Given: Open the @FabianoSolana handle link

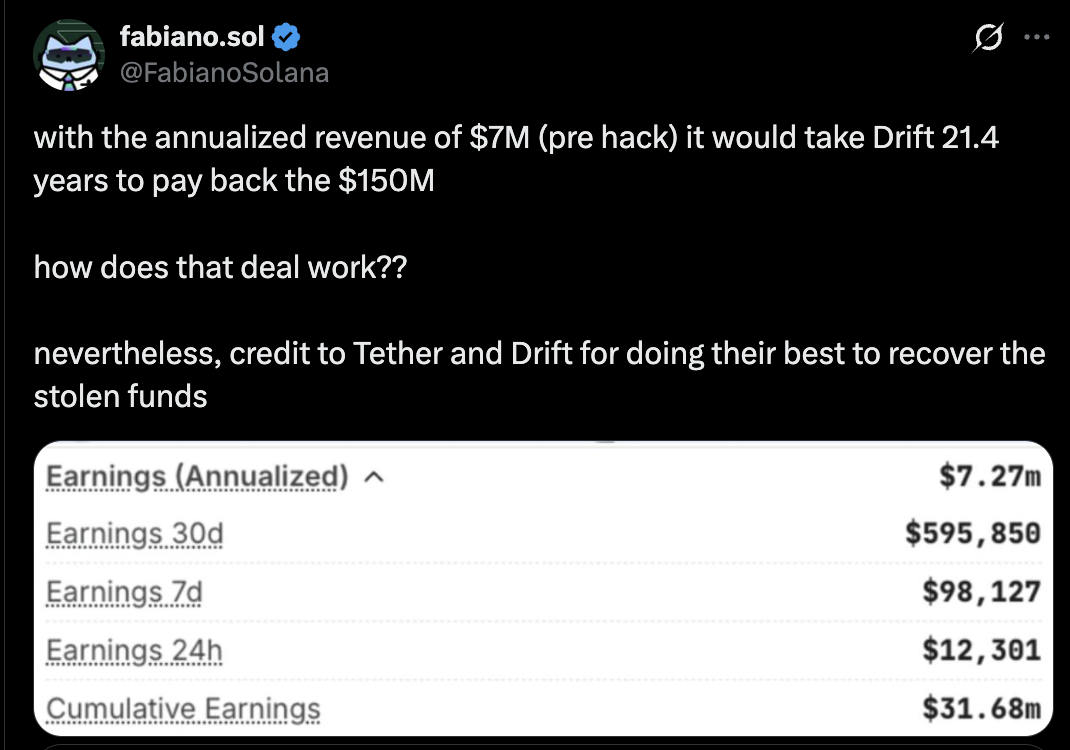Looking at the screenshot, I should click(x=224, y=73).
